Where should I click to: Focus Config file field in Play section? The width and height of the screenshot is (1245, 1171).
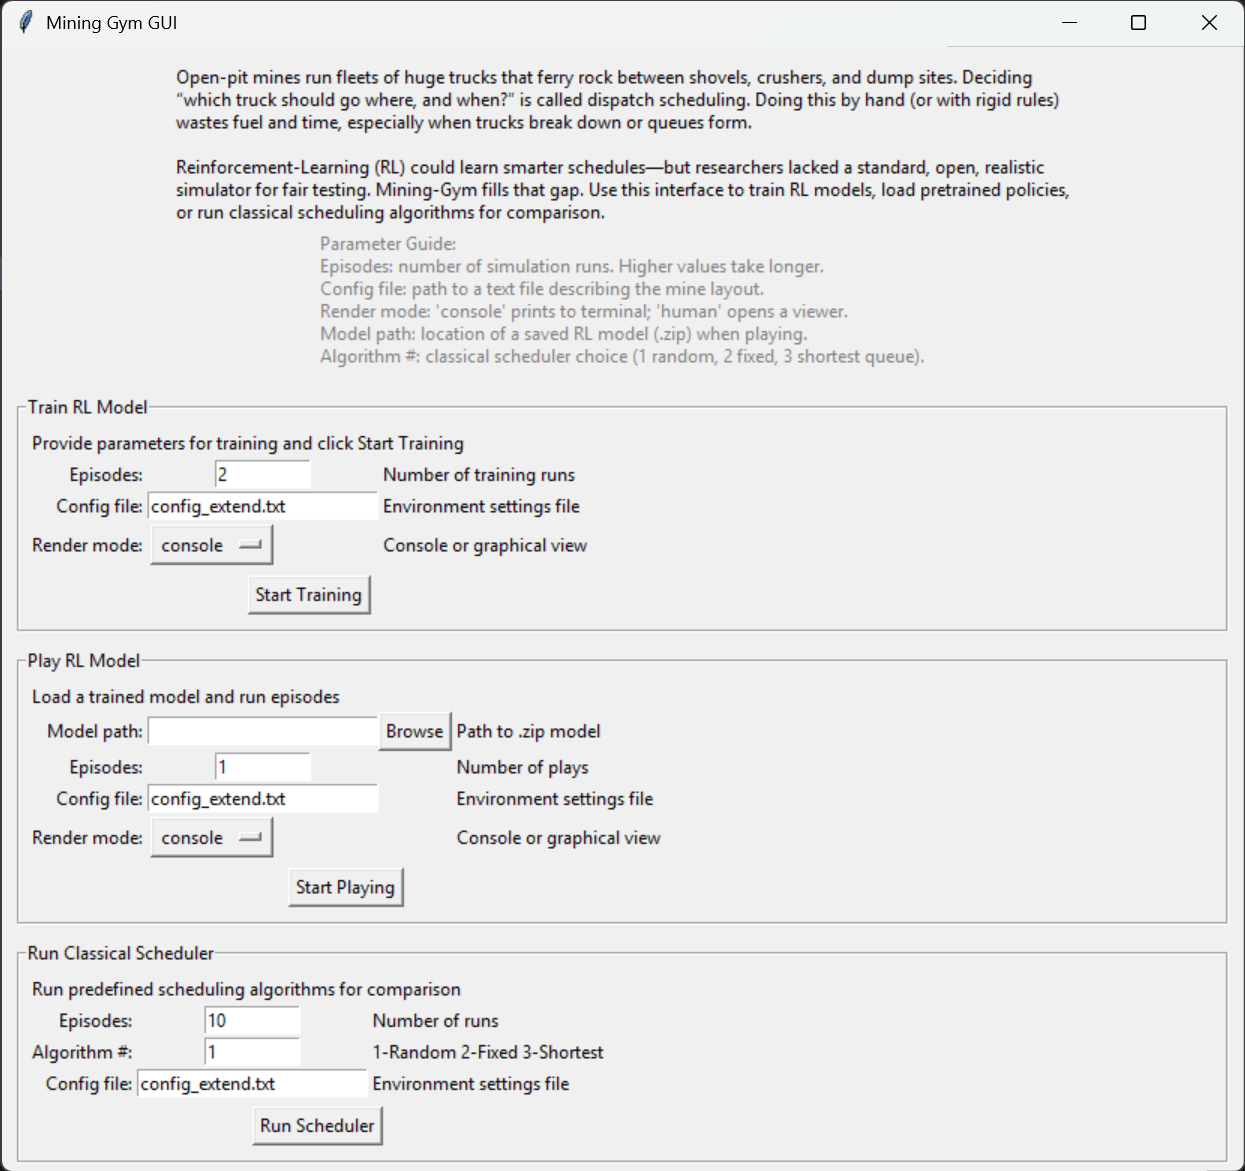click(x=263, y=800)
